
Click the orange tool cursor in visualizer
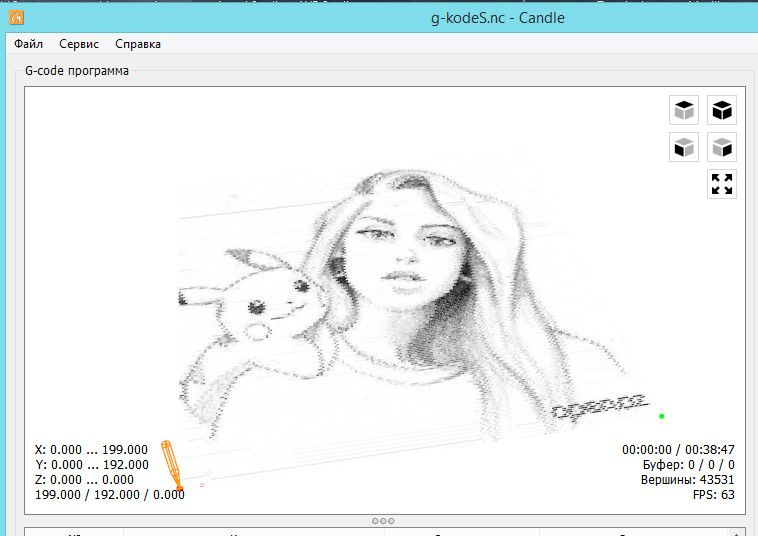pyautogui.click(x=172, y=465)
